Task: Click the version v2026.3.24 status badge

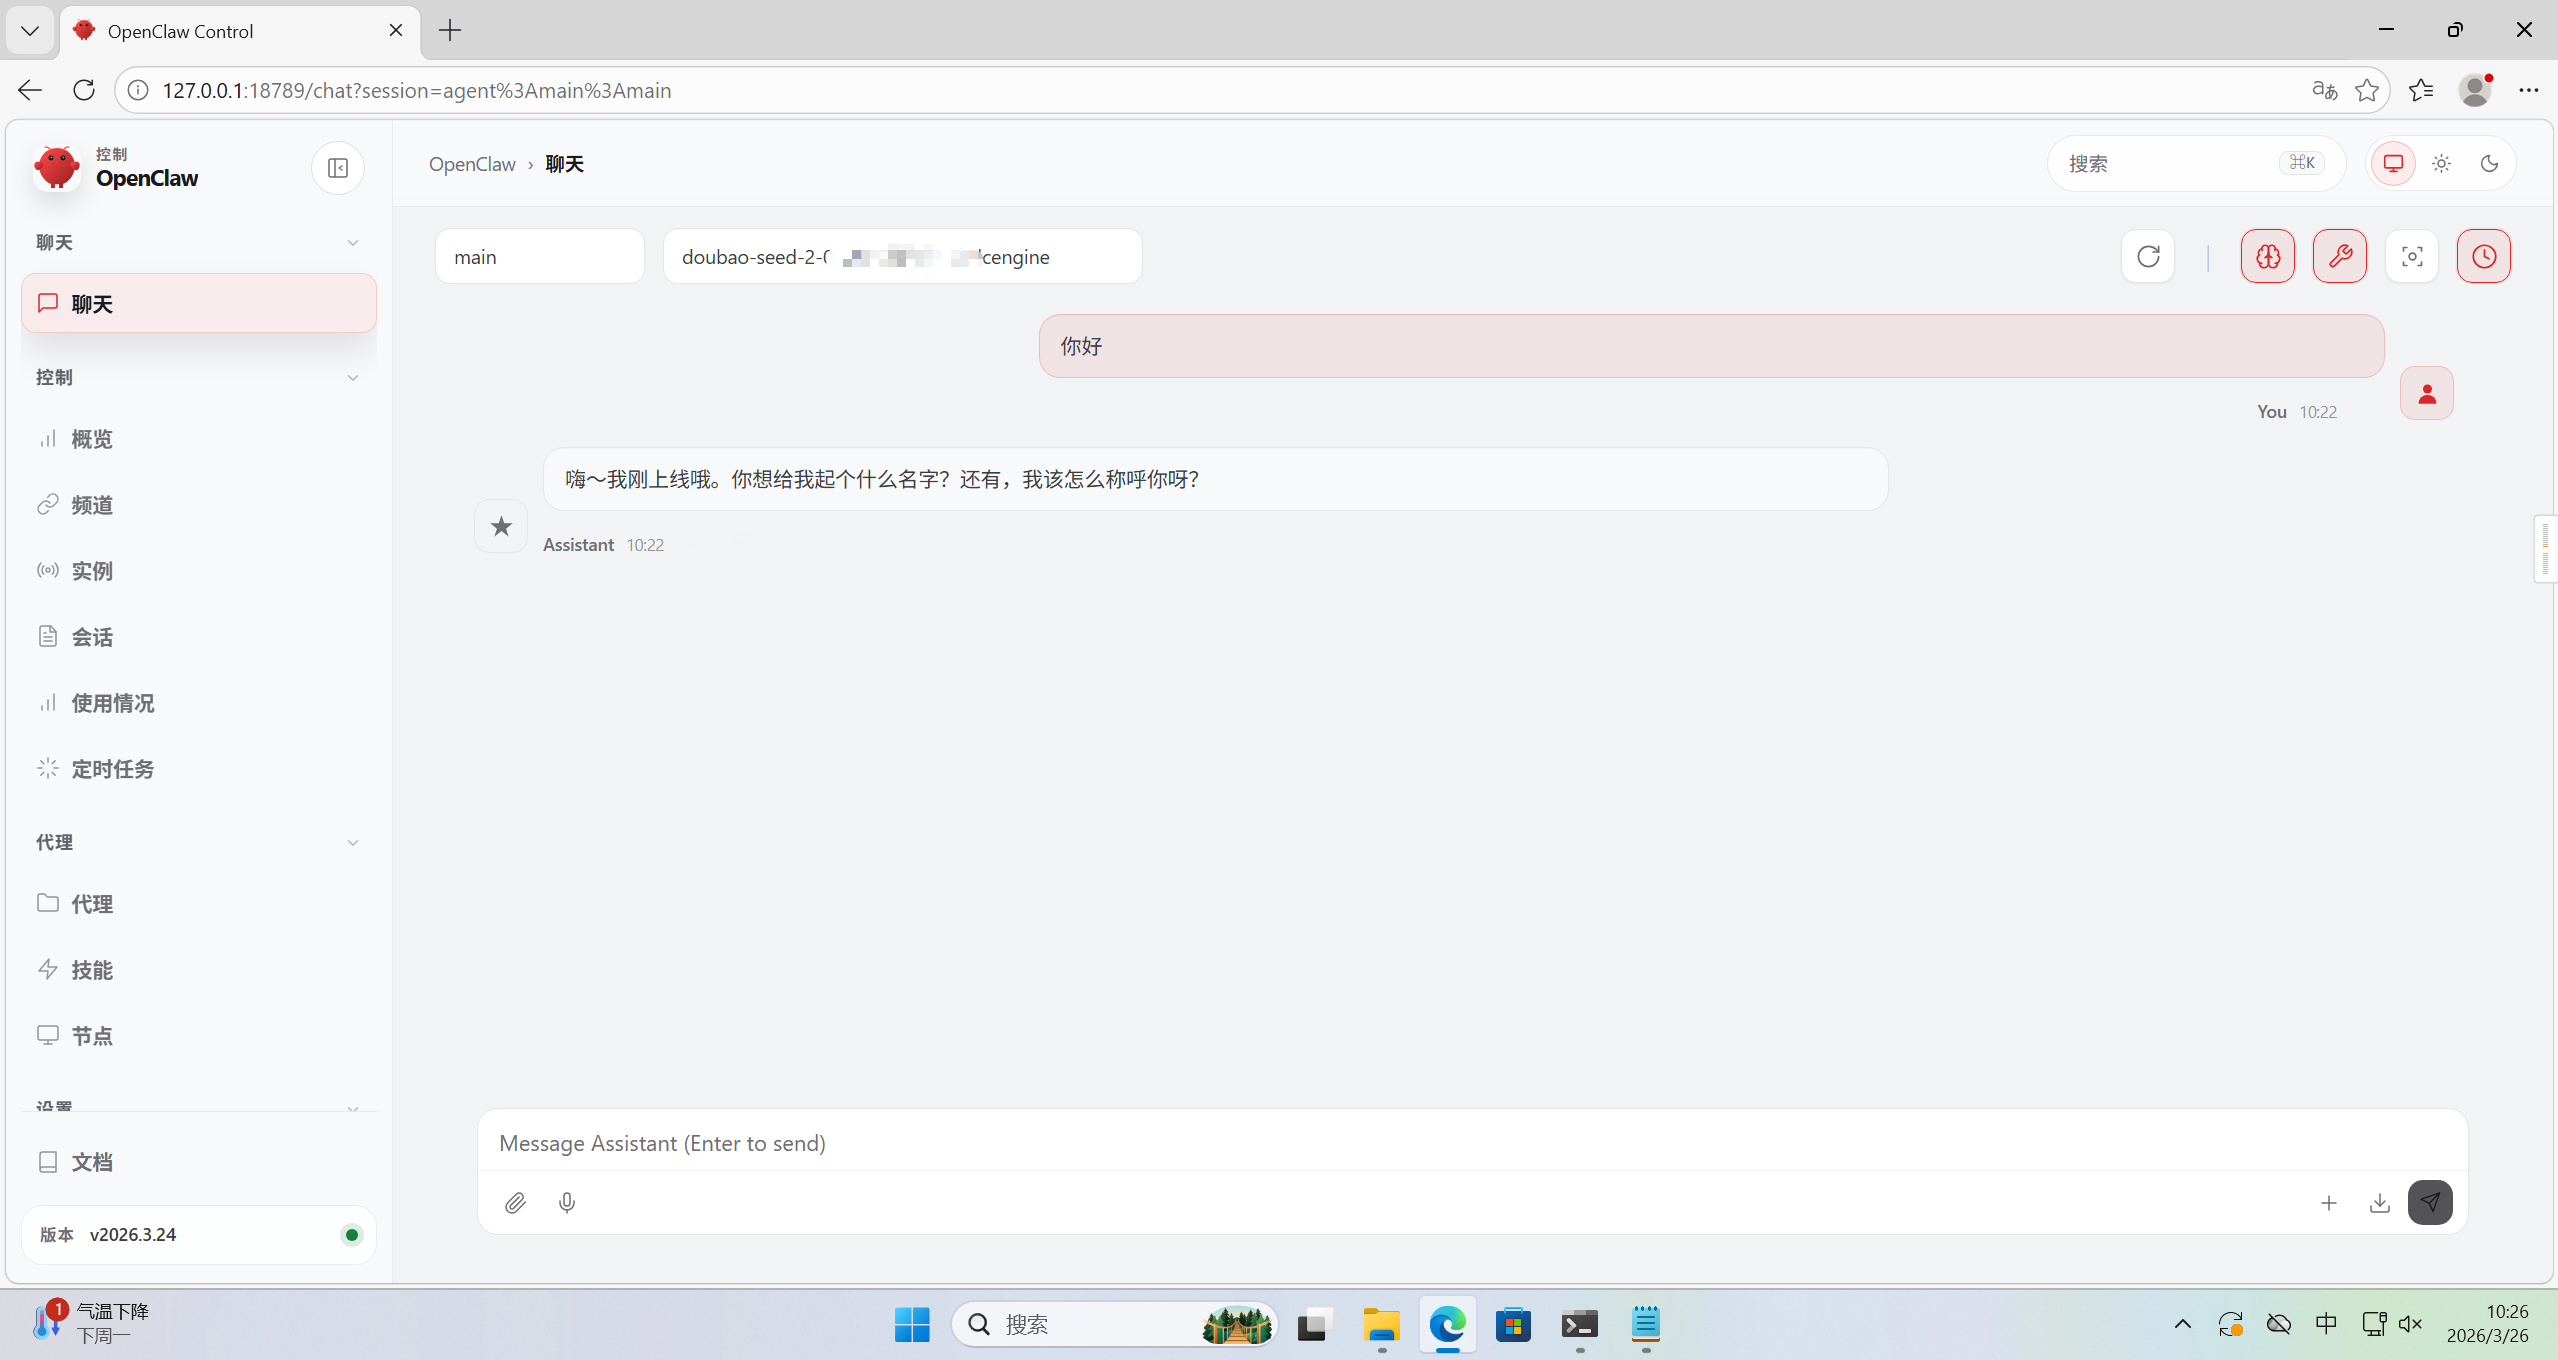Action: pyautogui.click(x=199, y=1235)
